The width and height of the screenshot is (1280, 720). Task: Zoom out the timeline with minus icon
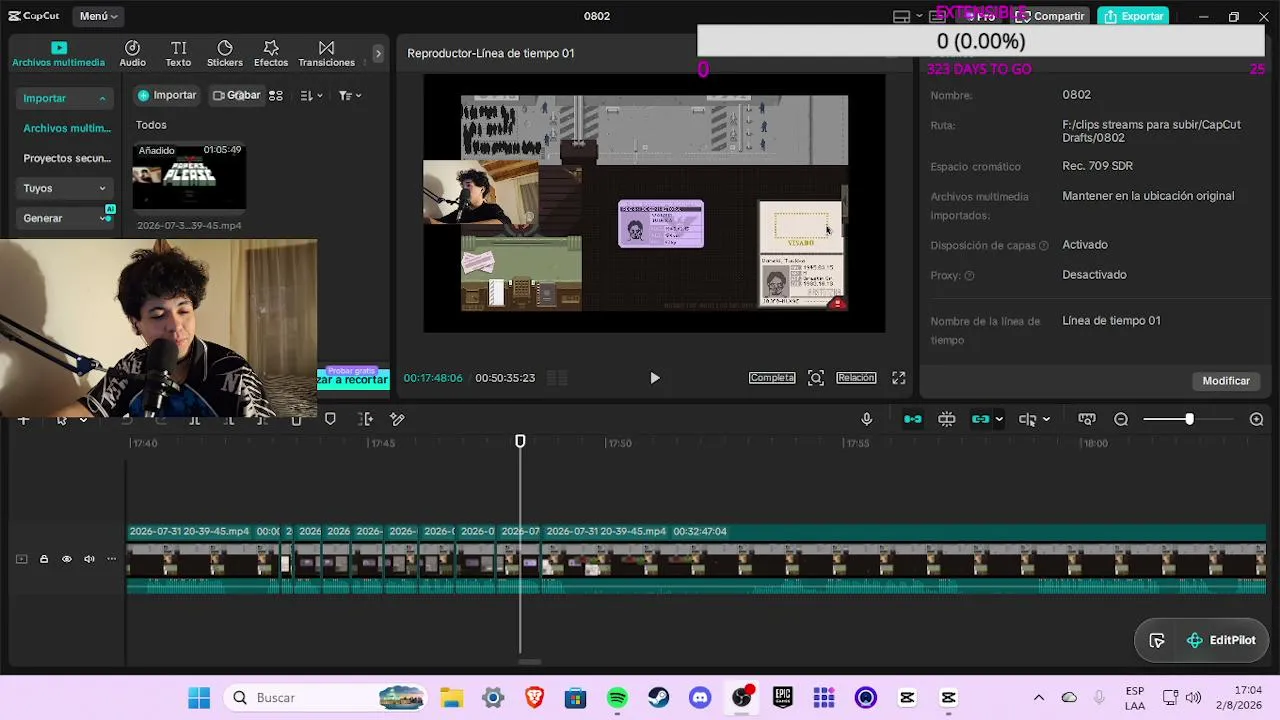click(x=1121, y=419)
